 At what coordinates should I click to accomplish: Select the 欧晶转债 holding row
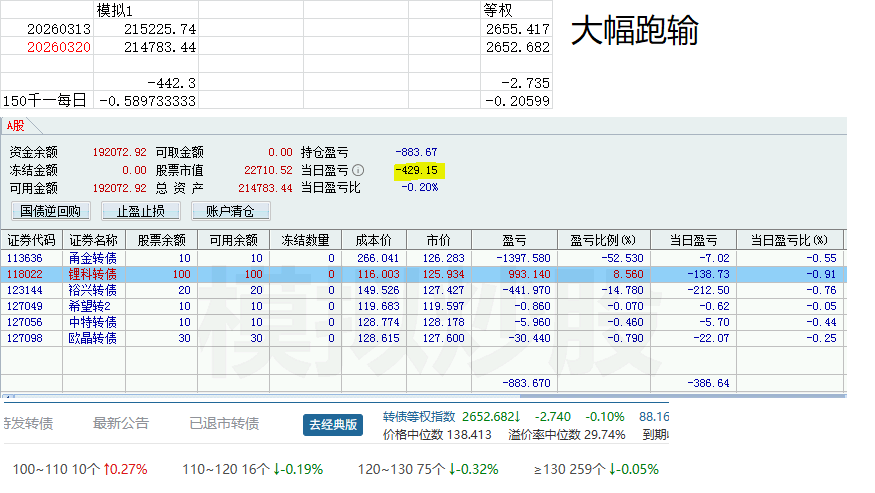93,338
